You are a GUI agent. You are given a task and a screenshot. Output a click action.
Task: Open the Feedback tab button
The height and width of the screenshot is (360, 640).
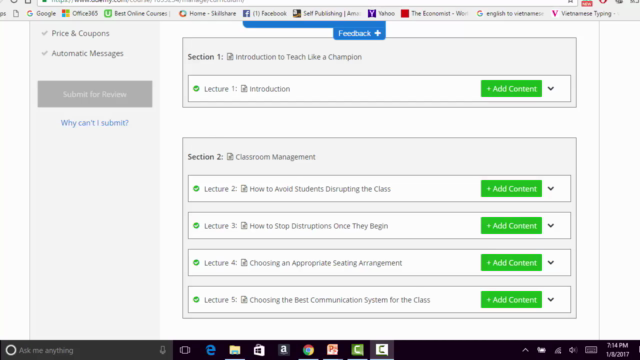[x=359, y=33]
